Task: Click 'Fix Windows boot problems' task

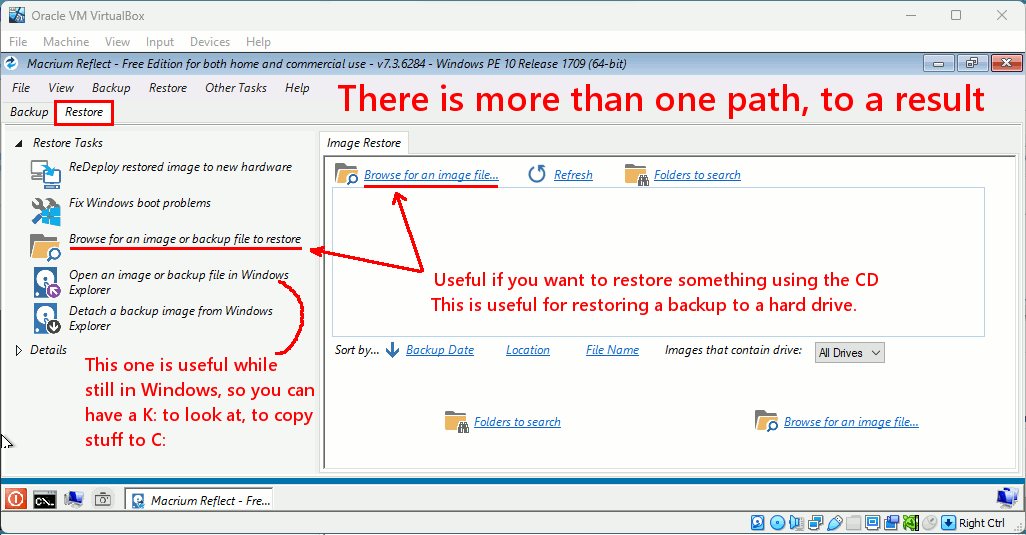Action: click(x=140, y=203)
